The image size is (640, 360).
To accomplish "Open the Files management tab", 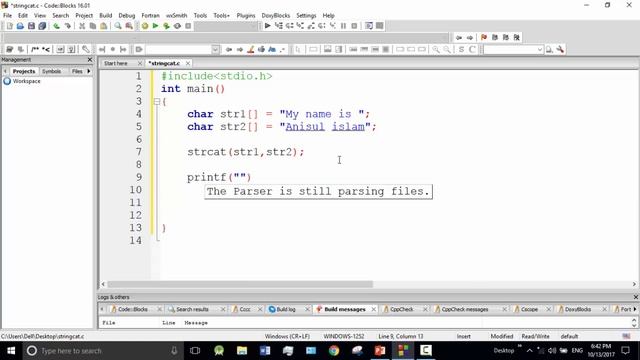I will [77, 71].
